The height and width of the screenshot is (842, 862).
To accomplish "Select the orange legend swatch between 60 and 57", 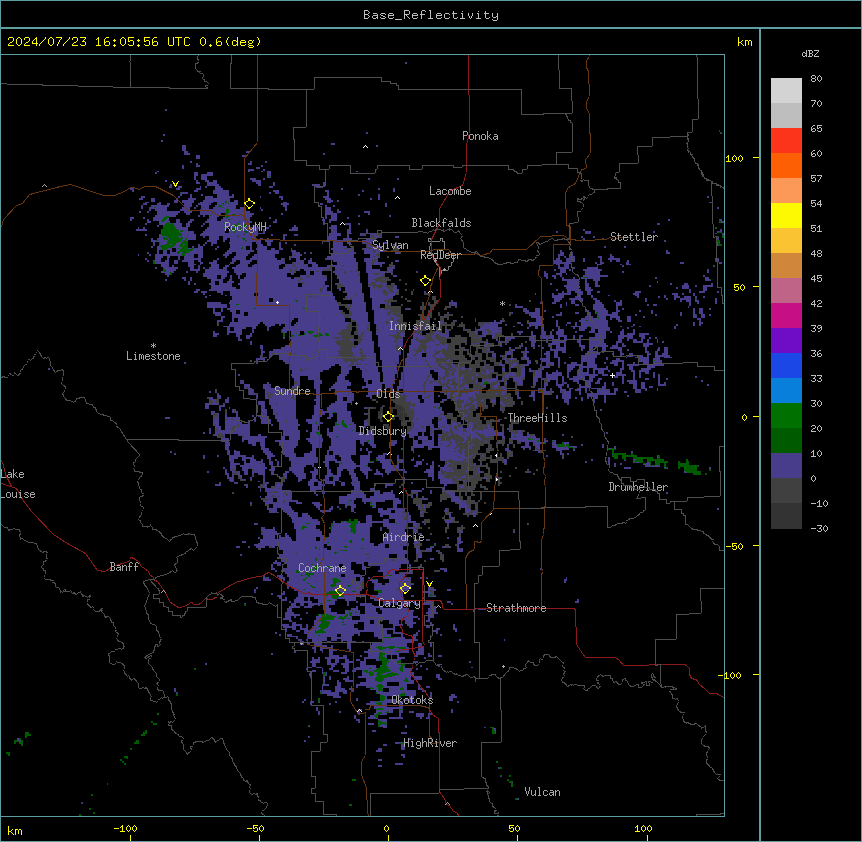I will (786, 165).
